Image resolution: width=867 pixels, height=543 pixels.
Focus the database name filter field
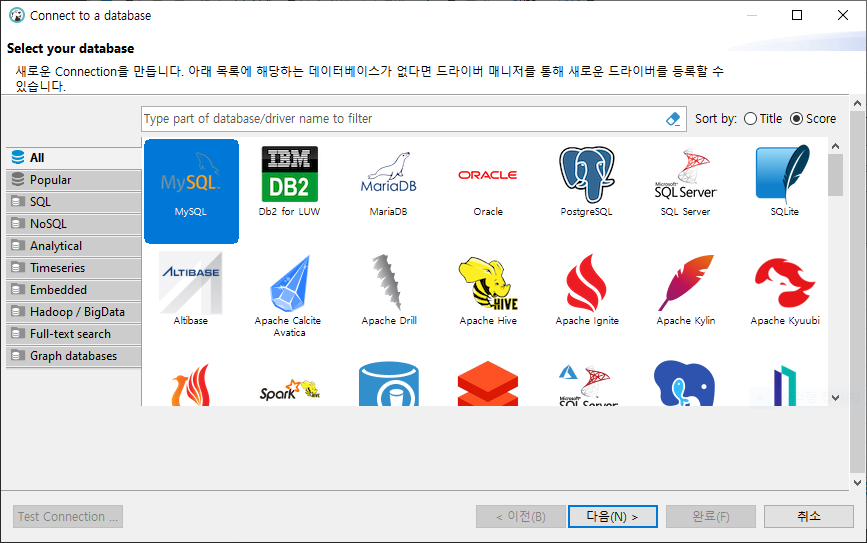coord(403,119)
